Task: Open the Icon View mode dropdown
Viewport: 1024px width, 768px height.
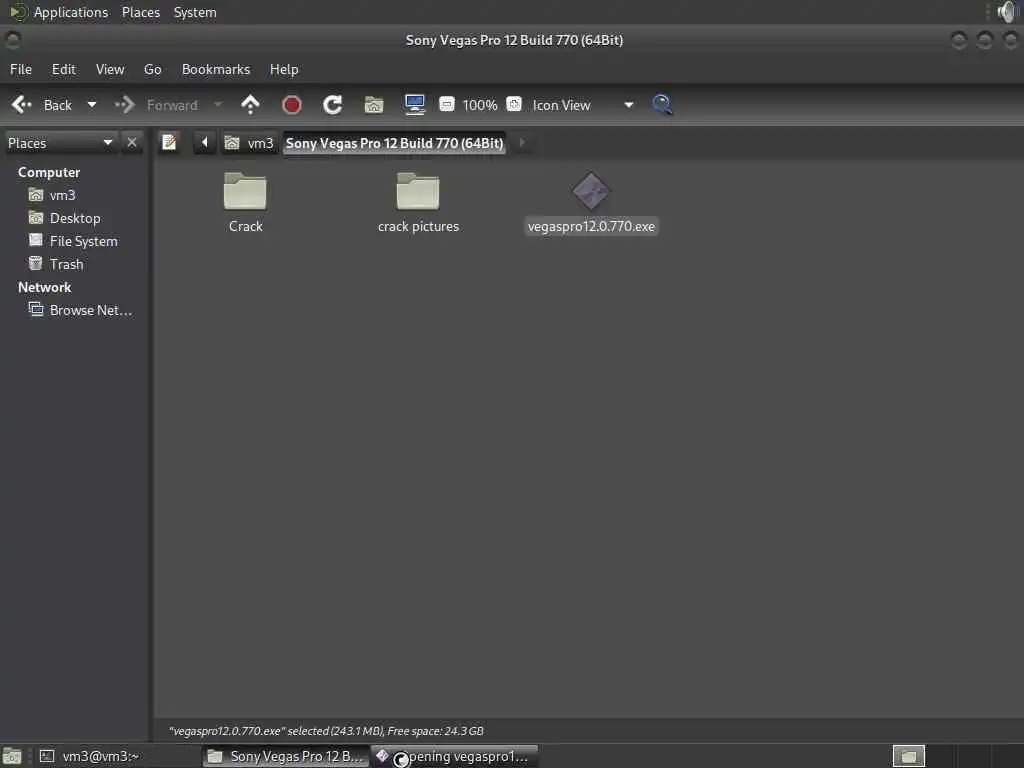Action: tap(583, 105)
